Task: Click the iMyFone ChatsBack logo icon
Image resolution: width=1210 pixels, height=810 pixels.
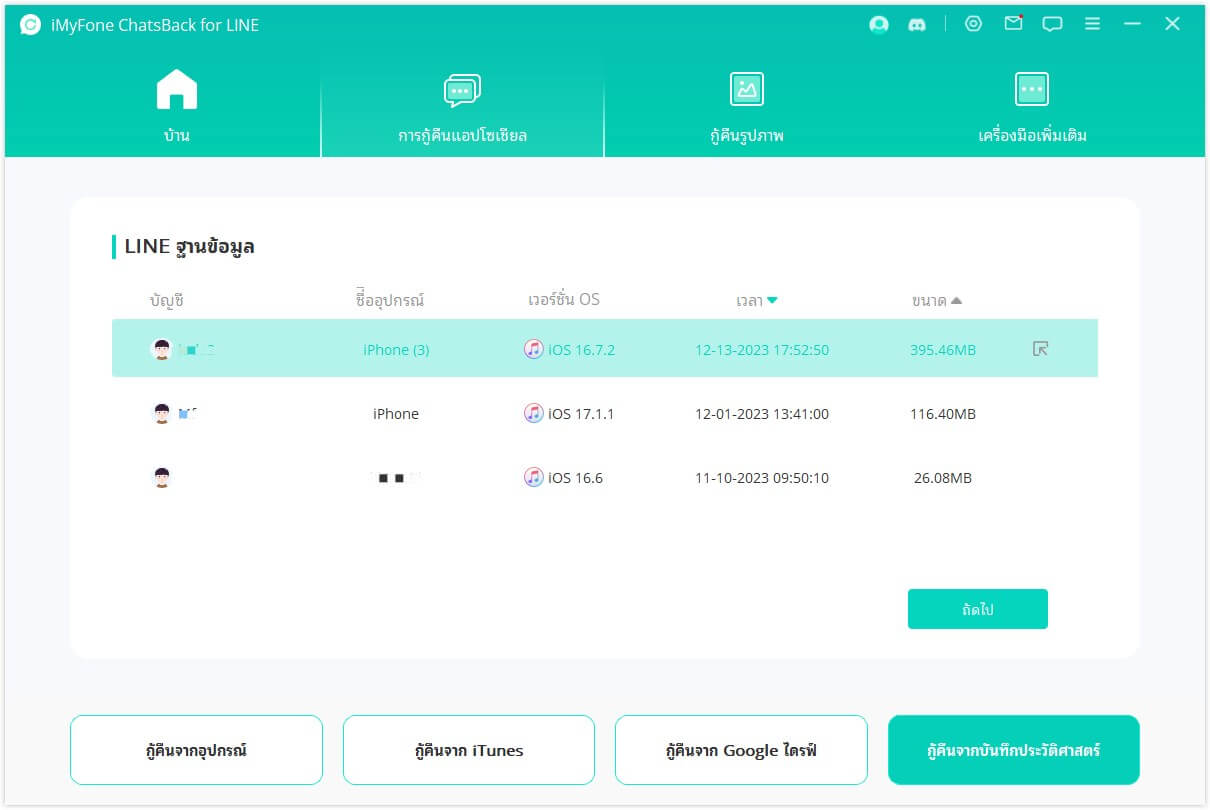Action: click(x=31, y=25)
